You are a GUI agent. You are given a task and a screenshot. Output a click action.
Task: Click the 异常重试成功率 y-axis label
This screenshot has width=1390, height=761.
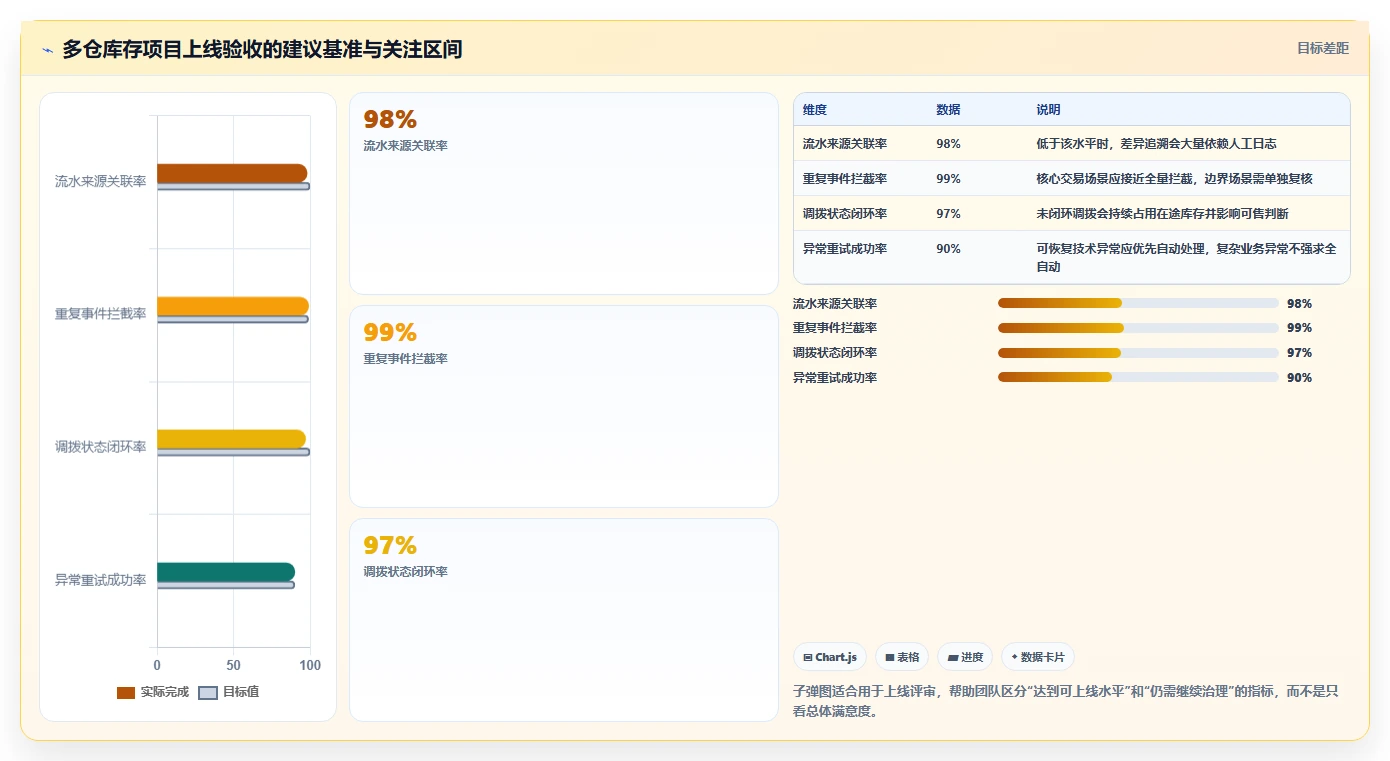(x=100, y=580)
